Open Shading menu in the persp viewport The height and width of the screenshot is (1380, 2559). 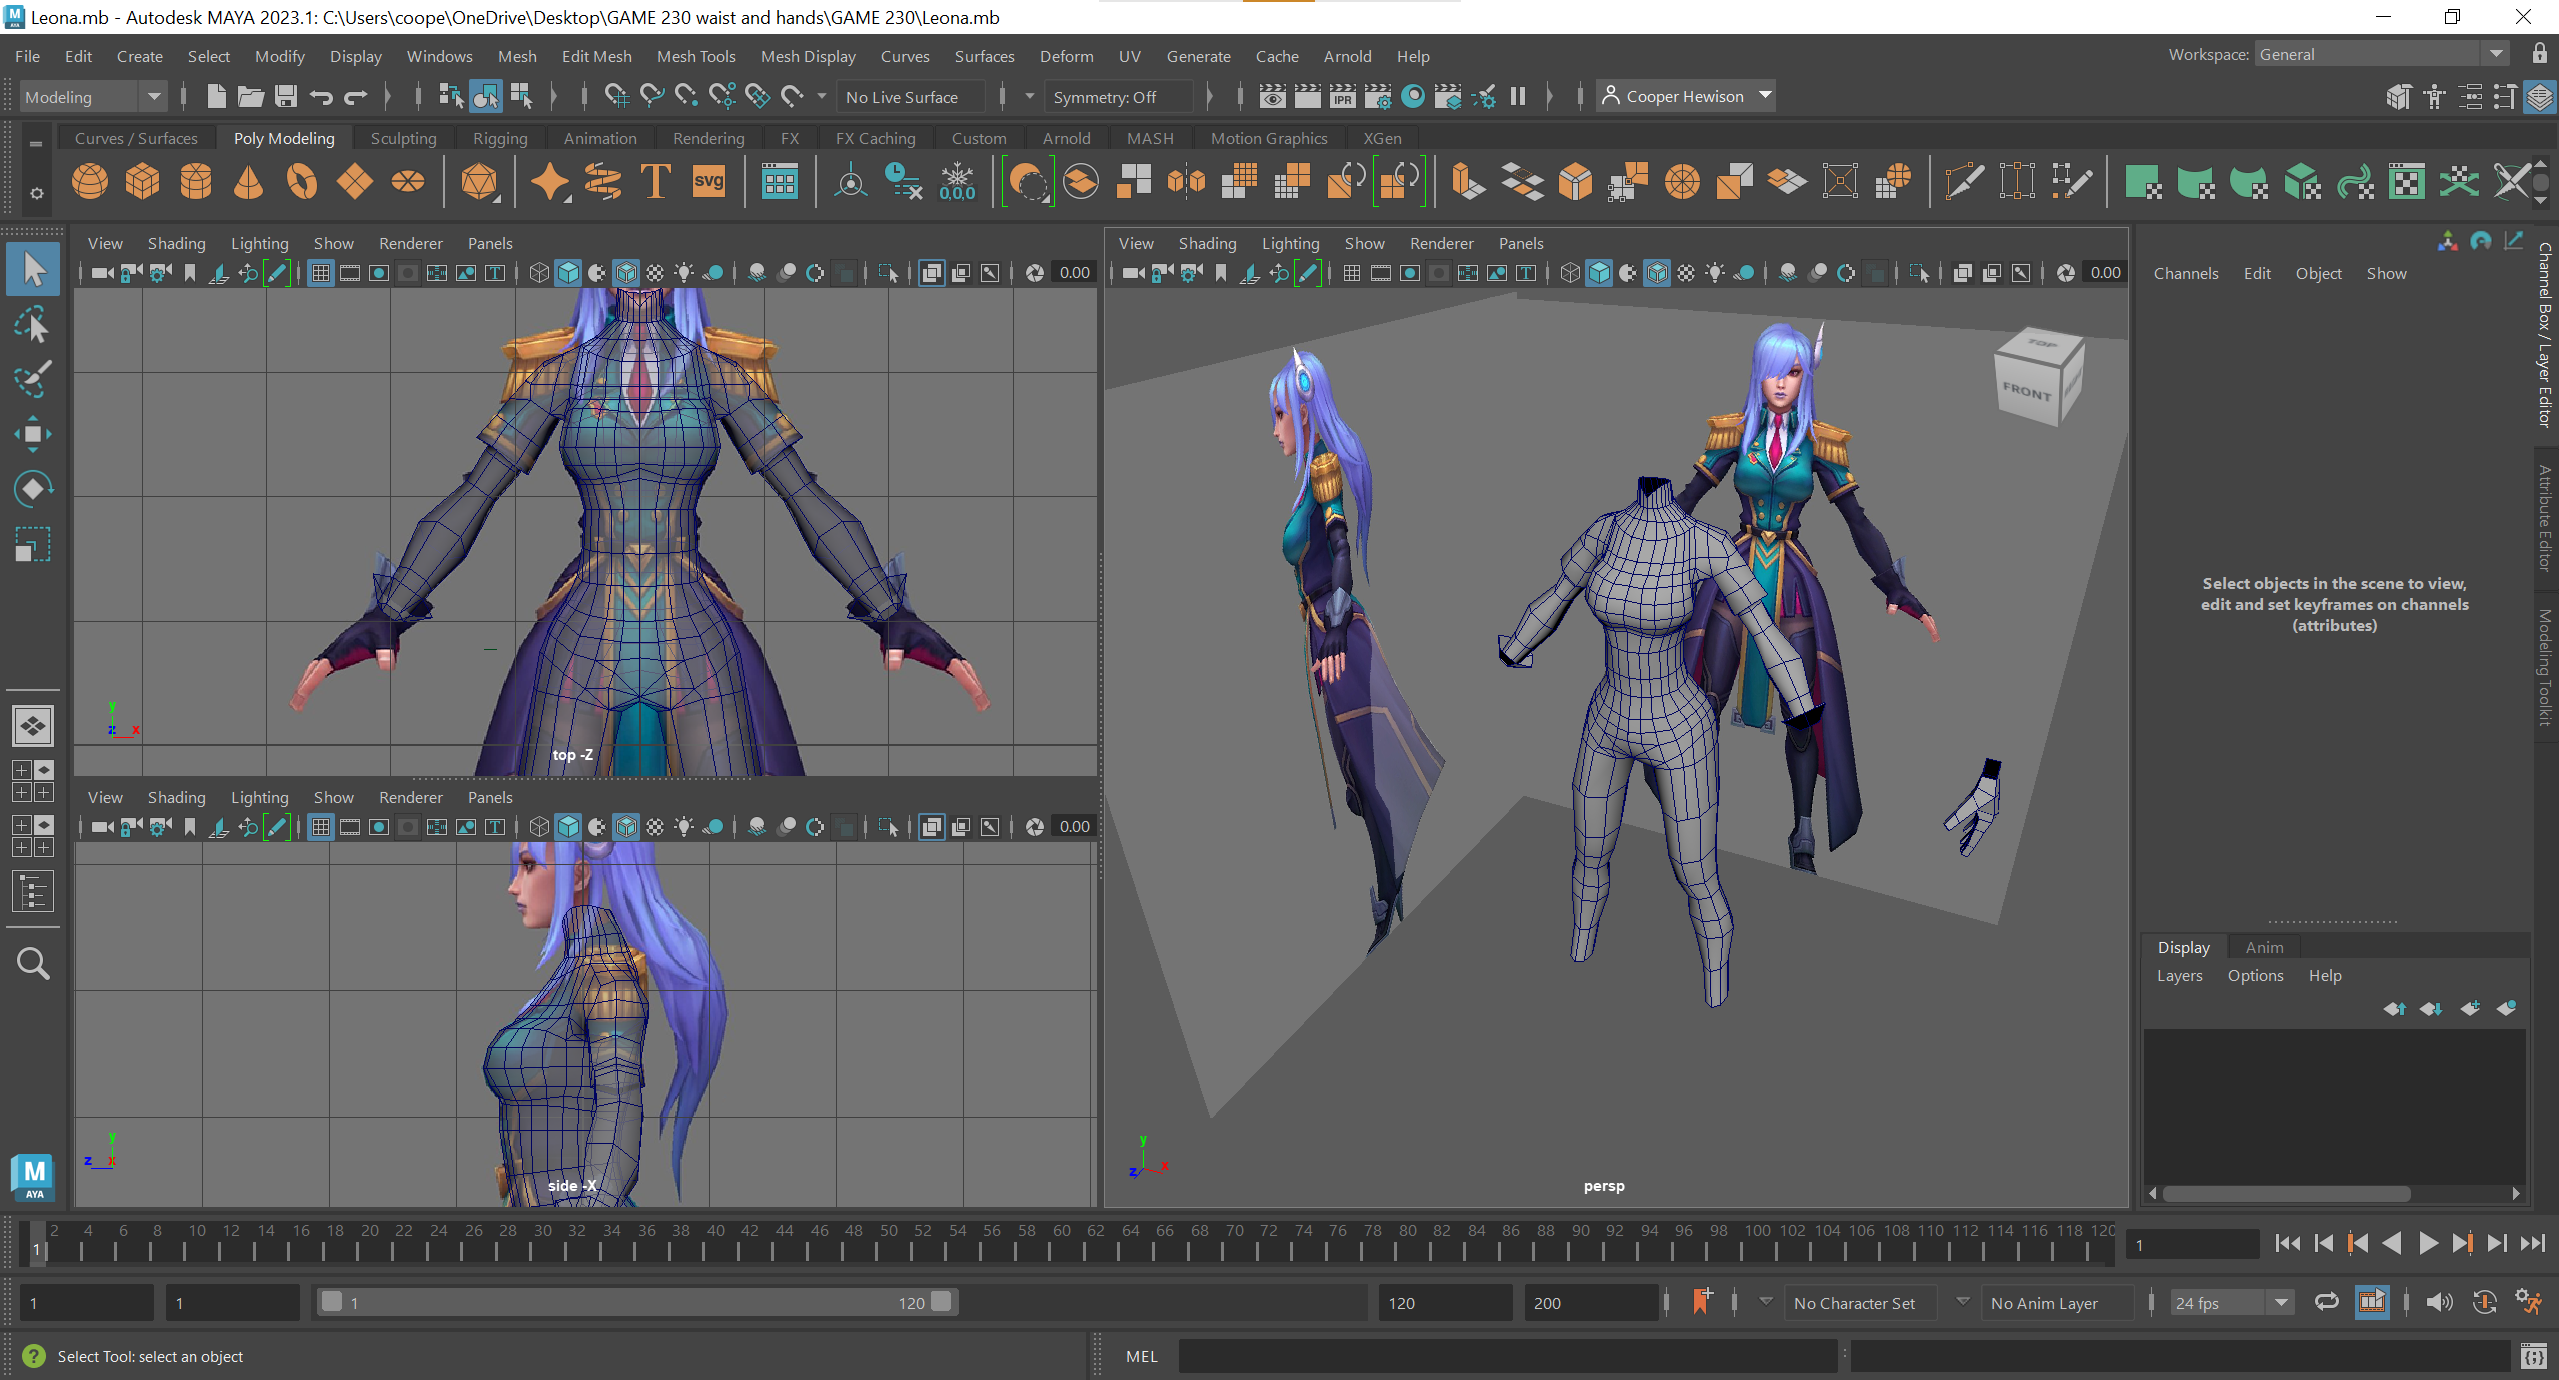1207,243
